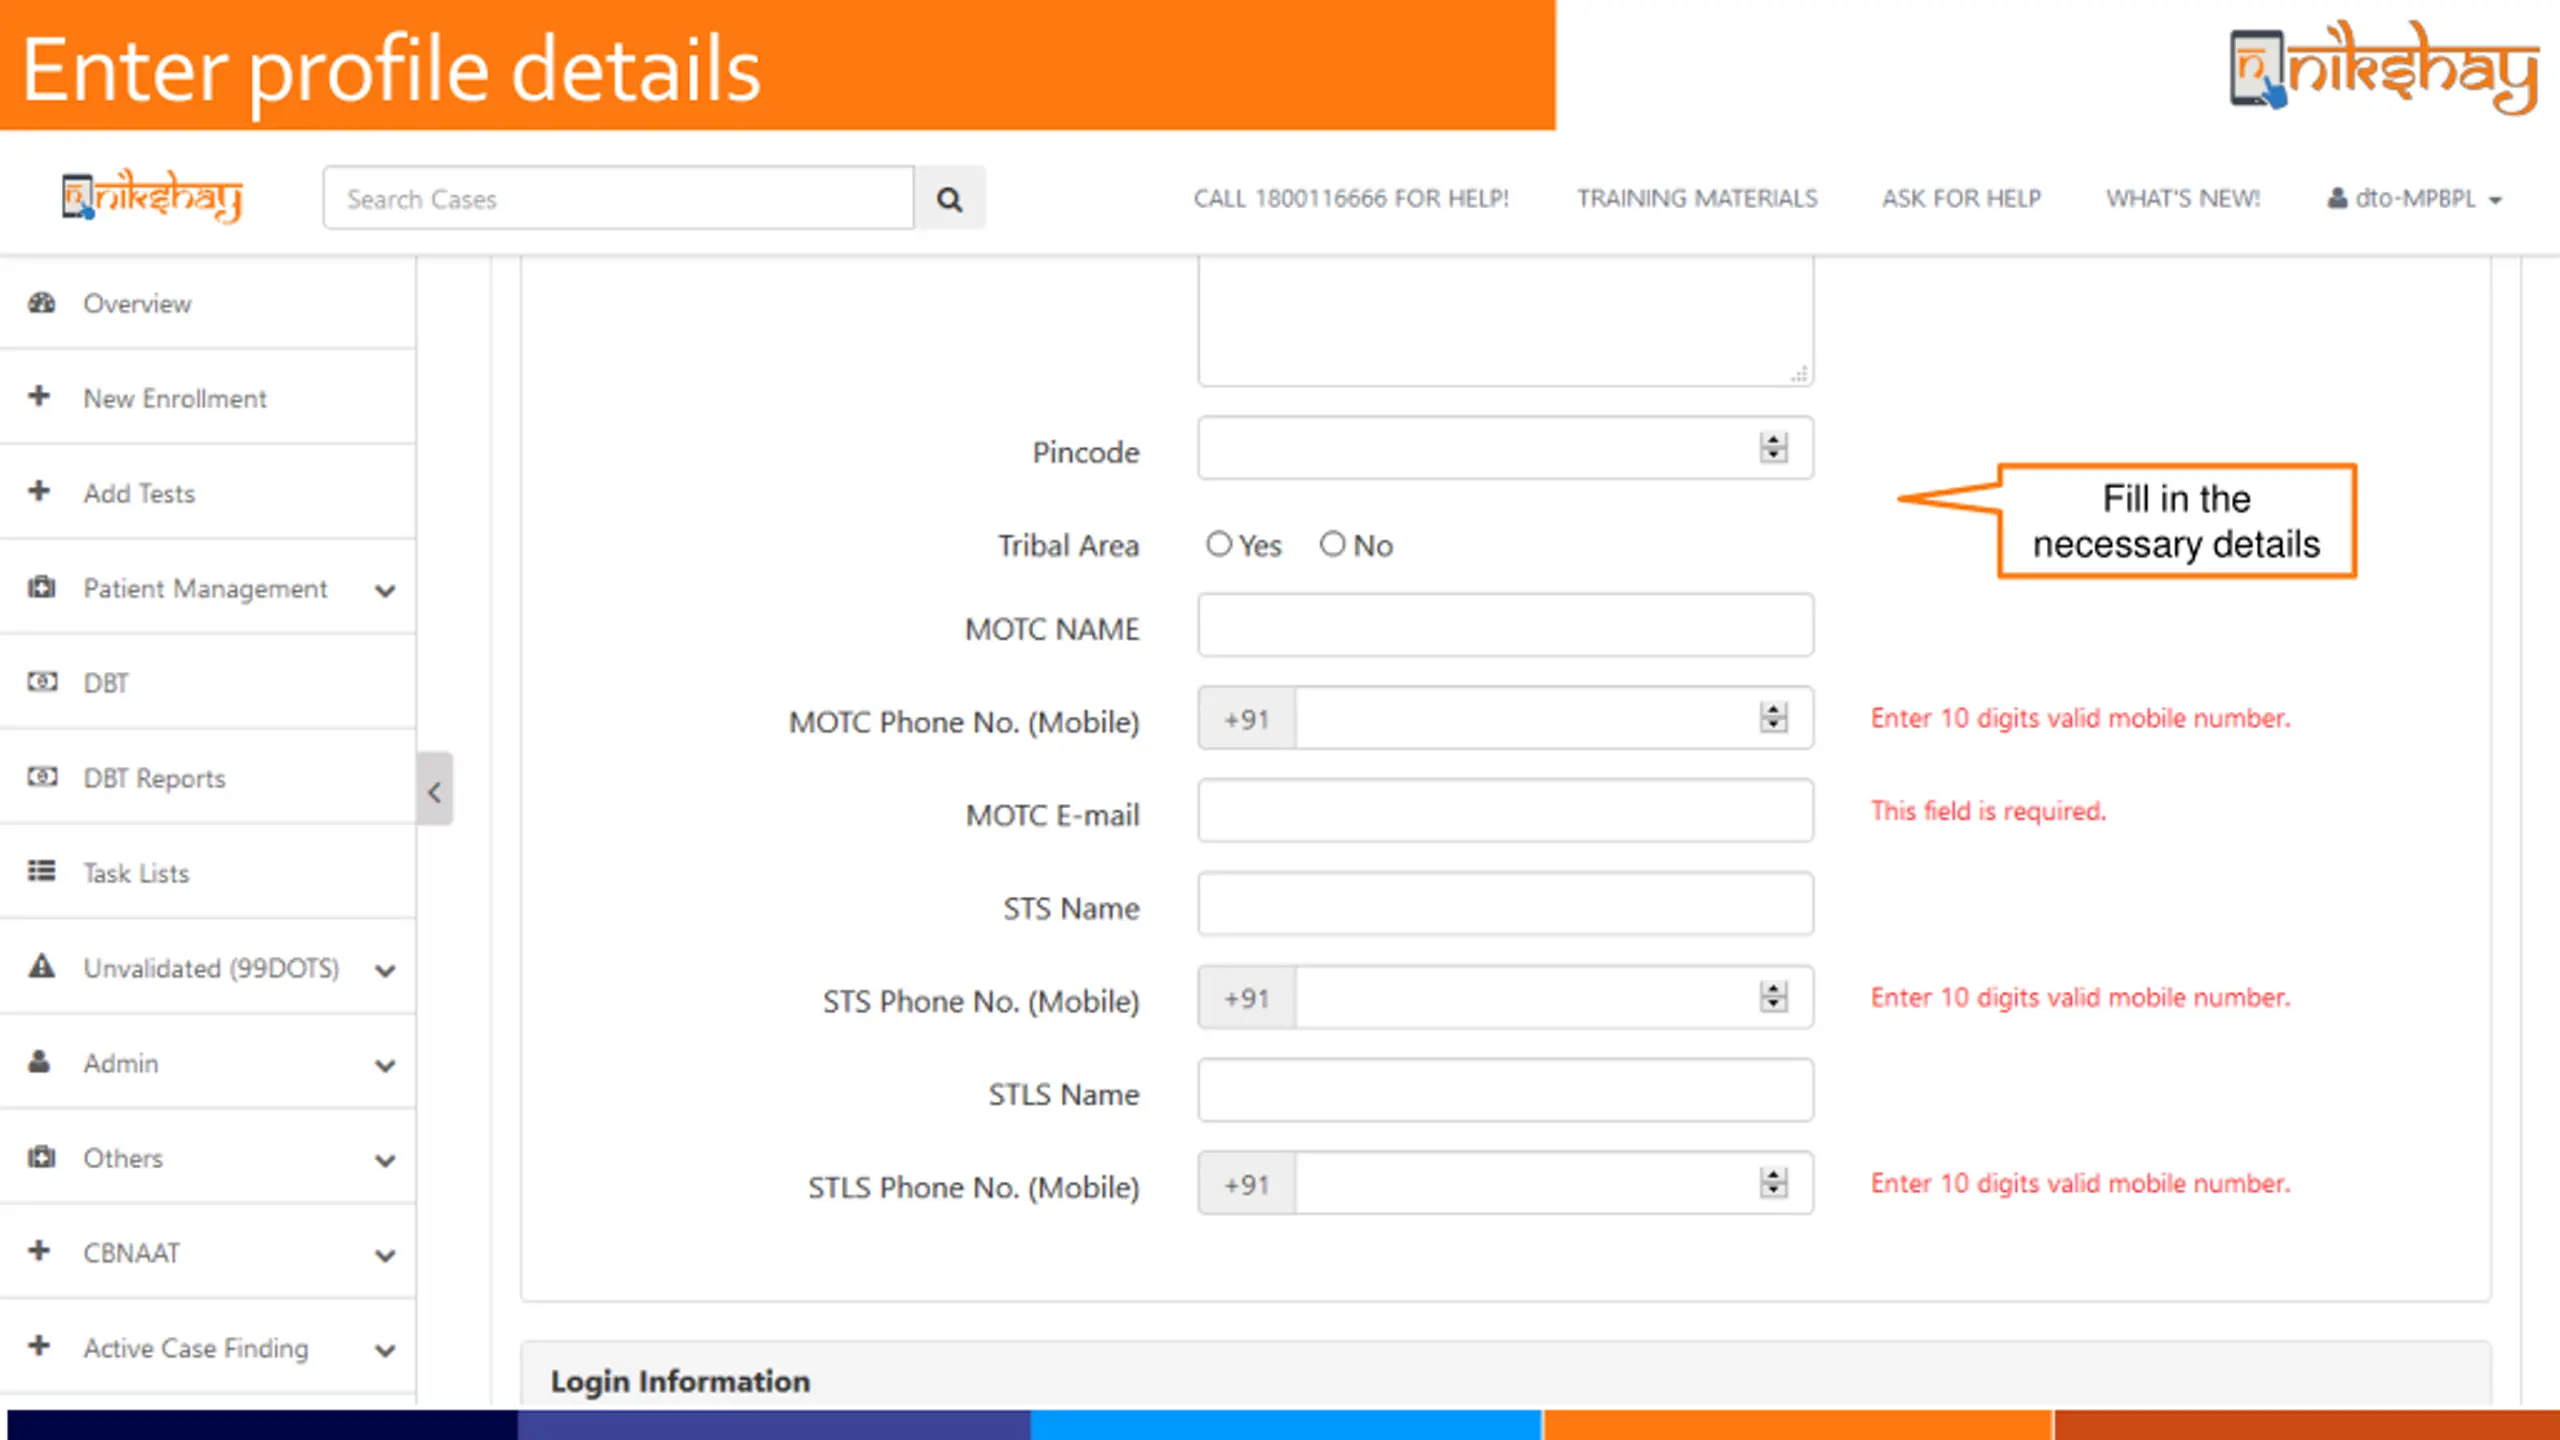Click CALL 1800116666 FOR HELP link
The width and height of the screenshot is (2560, 1440).
pyautogui.click(x=1351, y=198)
